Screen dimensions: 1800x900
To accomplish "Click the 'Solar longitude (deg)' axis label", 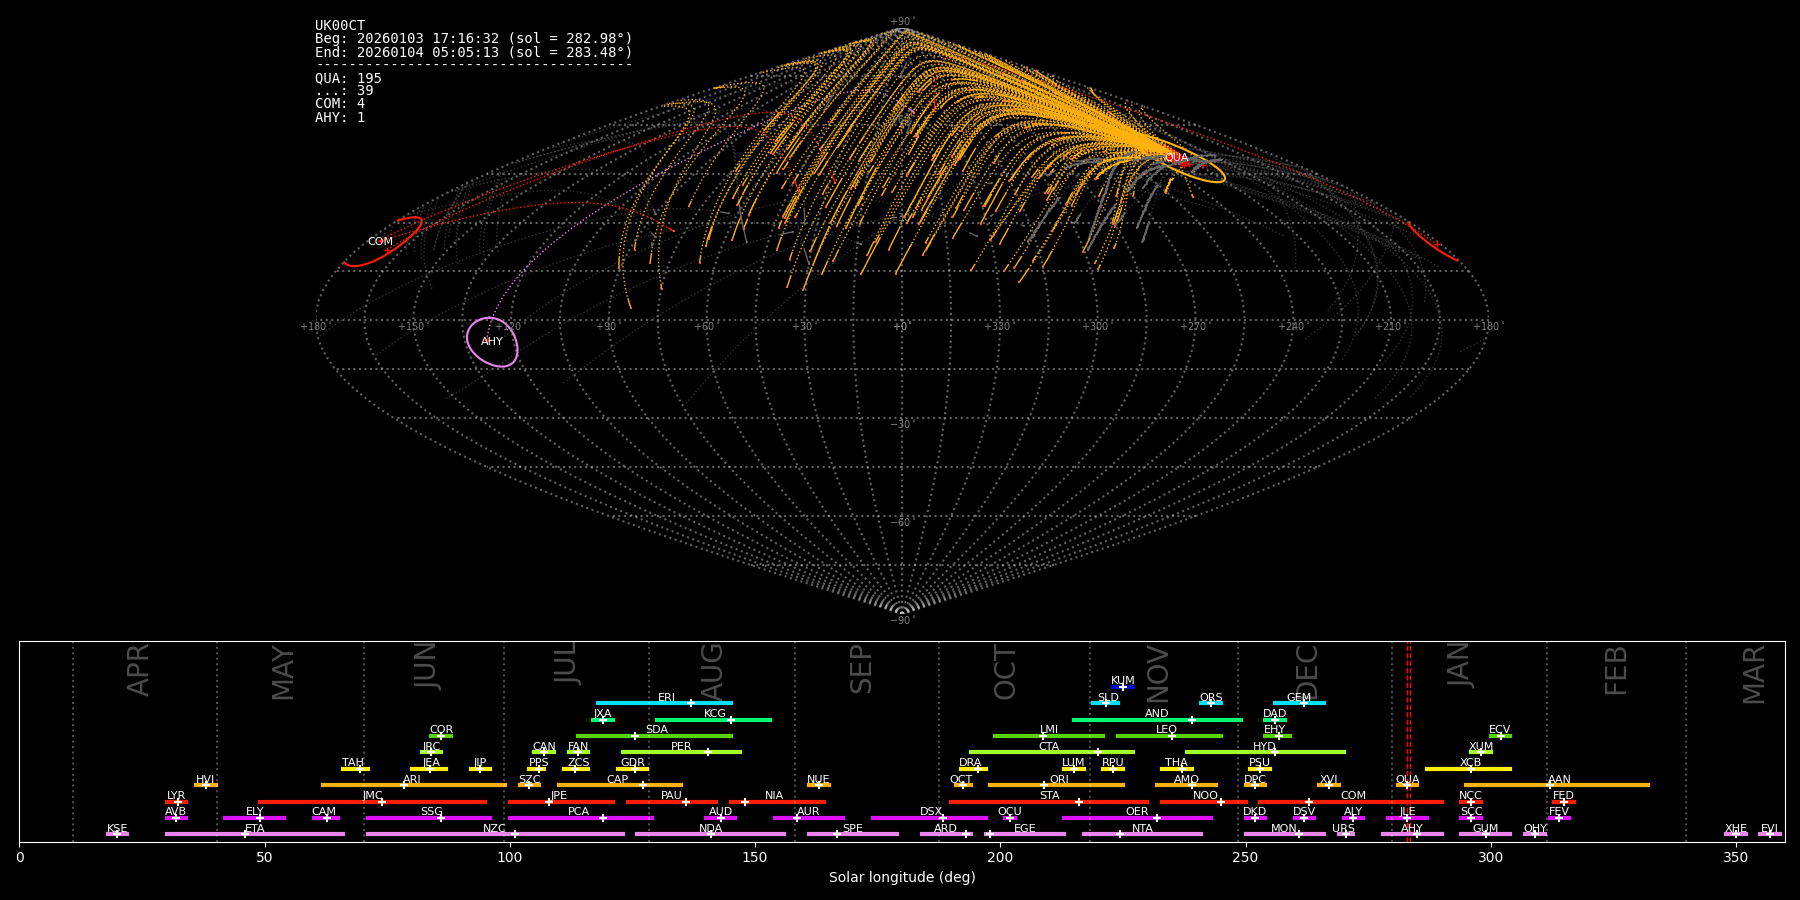I will 901,877.
